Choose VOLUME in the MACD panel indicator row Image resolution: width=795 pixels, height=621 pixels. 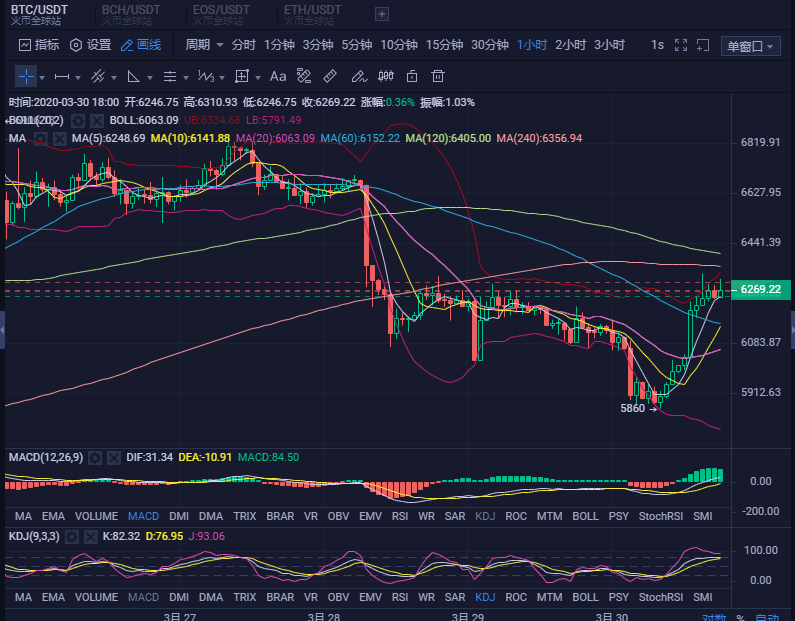tap(96, 517)
